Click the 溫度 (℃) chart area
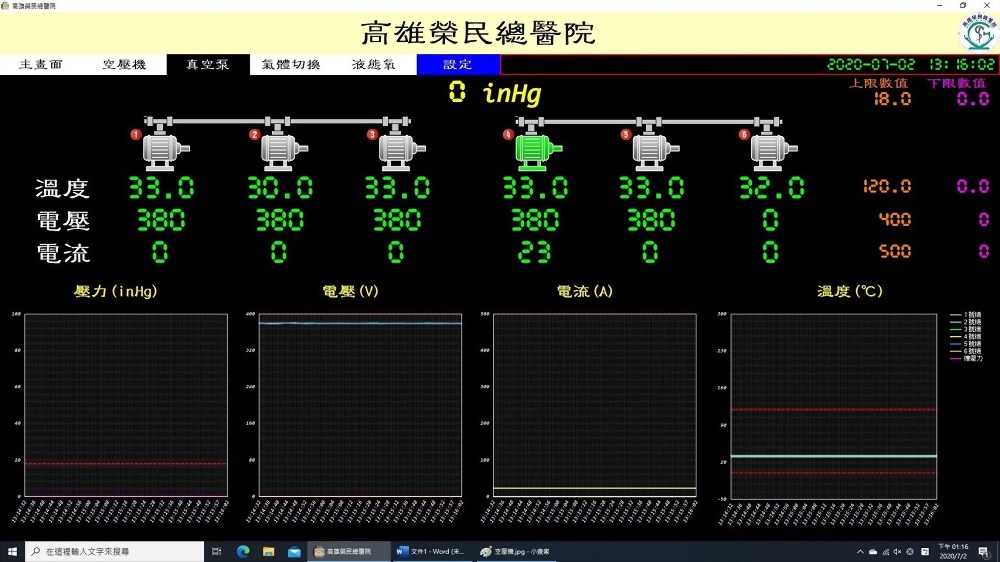The height and width of the screenshot is (562, 1000). [x=834, y=406]
